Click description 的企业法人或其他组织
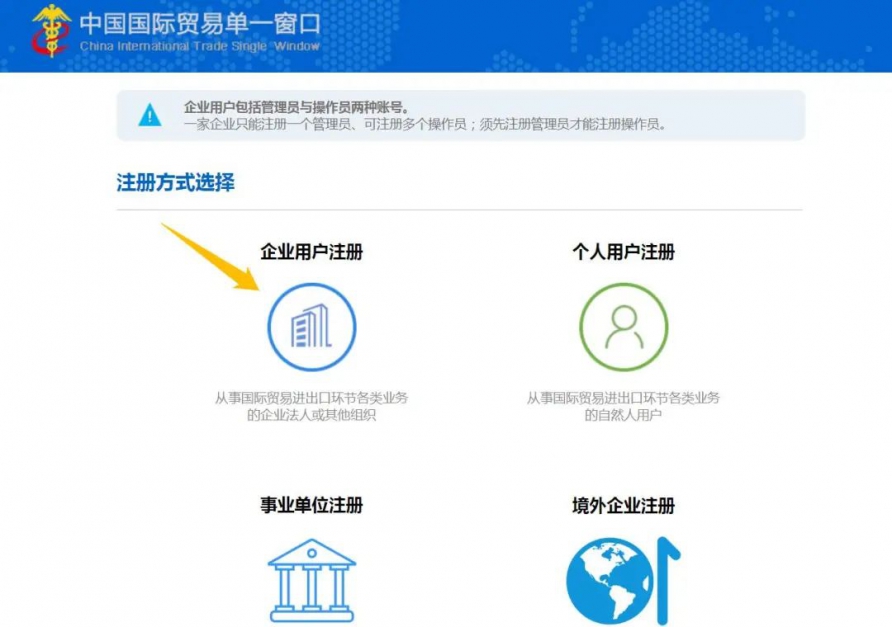Viewport: 892px width, 627px height. click(312, 415)
